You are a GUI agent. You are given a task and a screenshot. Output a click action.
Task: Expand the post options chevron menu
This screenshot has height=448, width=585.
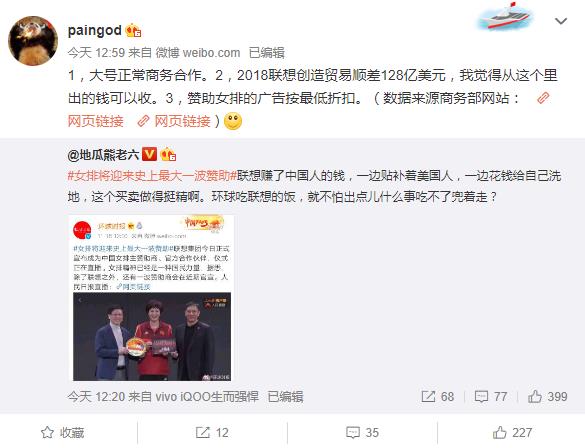(561, 21)
